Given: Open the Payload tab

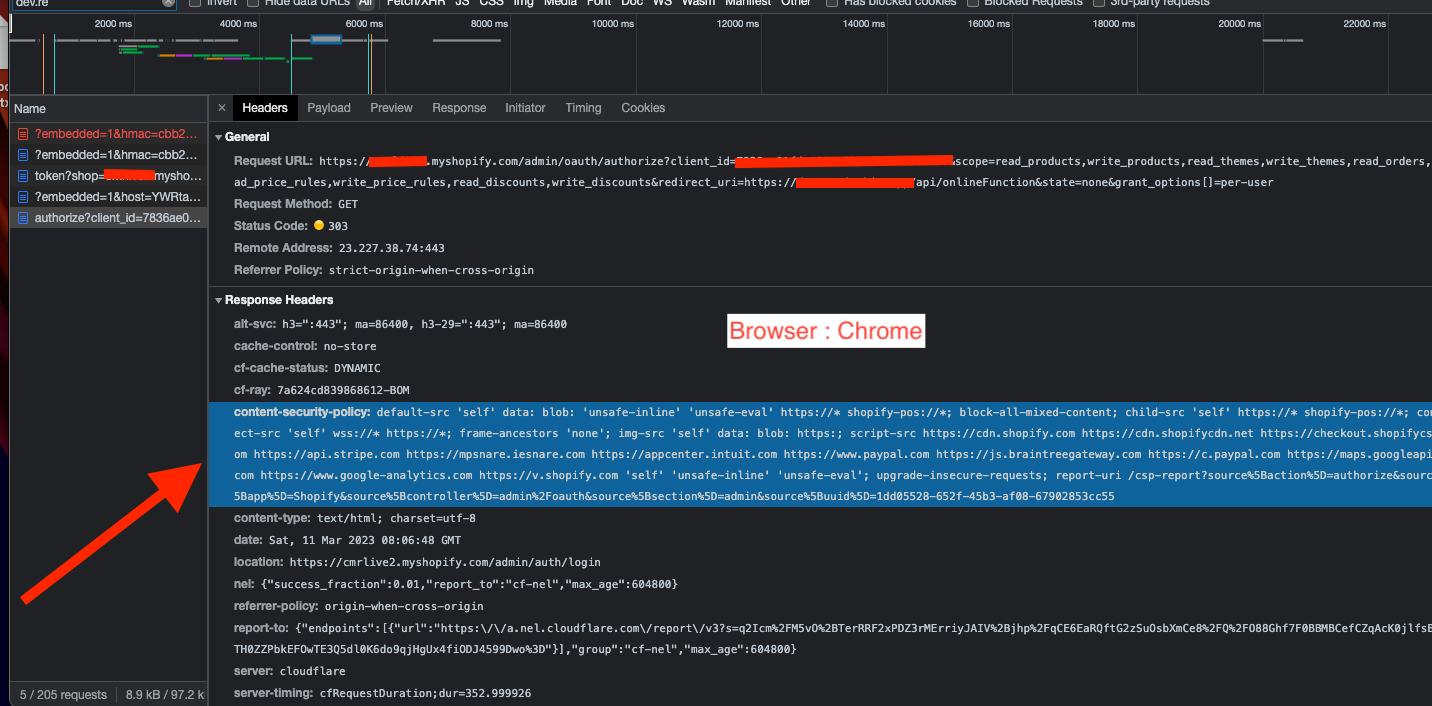Looking at the screenshot, I should pos(329,108).
